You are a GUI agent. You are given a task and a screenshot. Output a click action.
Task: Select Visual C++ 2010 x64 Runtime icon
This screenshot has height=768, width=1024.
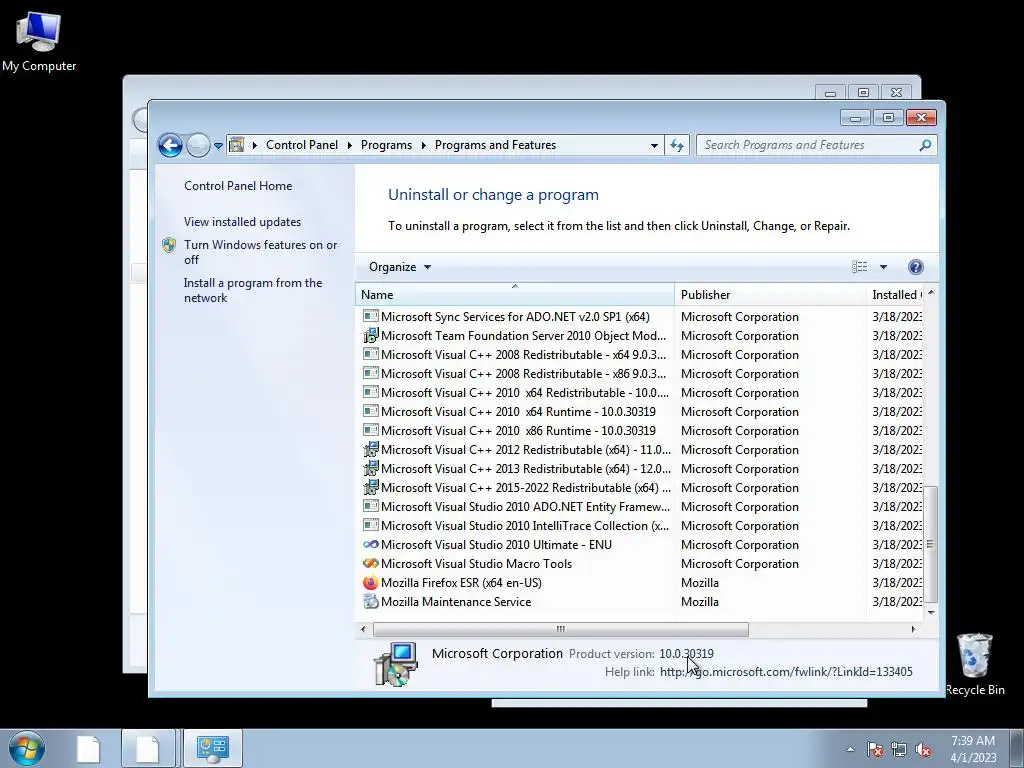pos(371,411)
